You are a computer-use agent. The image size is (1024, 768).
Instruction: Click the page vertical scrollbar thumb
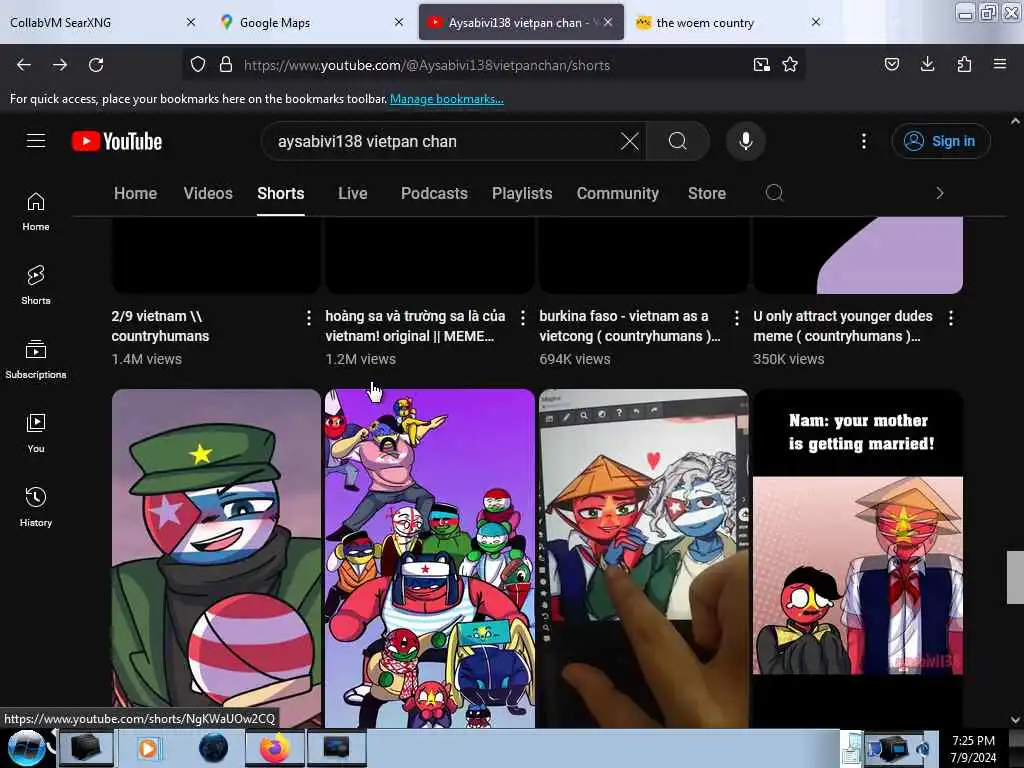point(1015,577)
